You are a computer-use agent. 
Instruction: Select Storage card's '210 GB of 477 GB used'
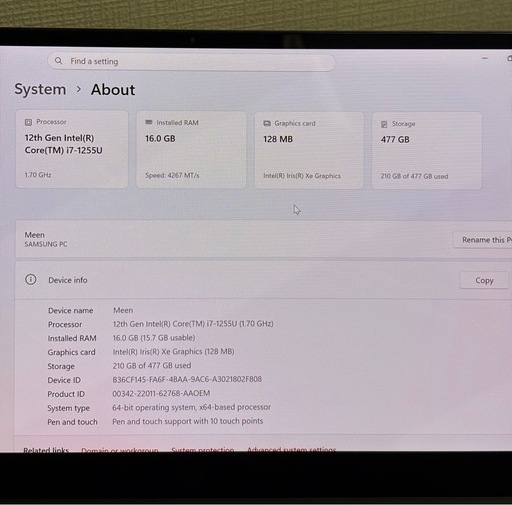pos(414,176)
